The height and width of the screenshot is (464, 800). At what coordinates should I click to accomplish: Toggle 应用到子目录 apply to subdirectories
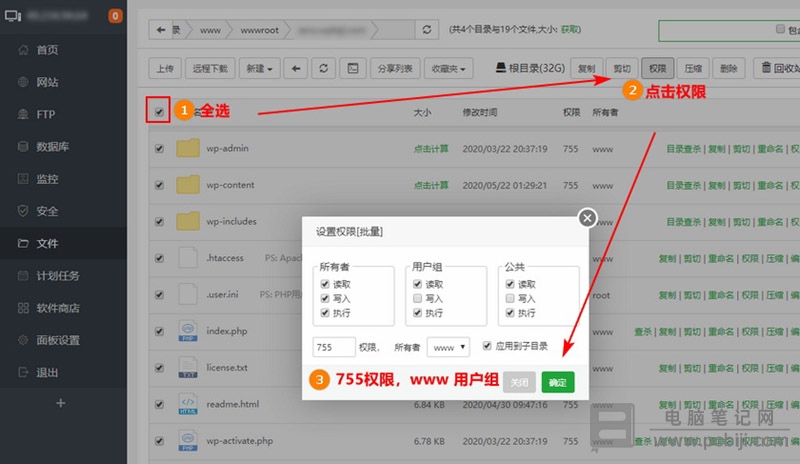coord(487,346)
